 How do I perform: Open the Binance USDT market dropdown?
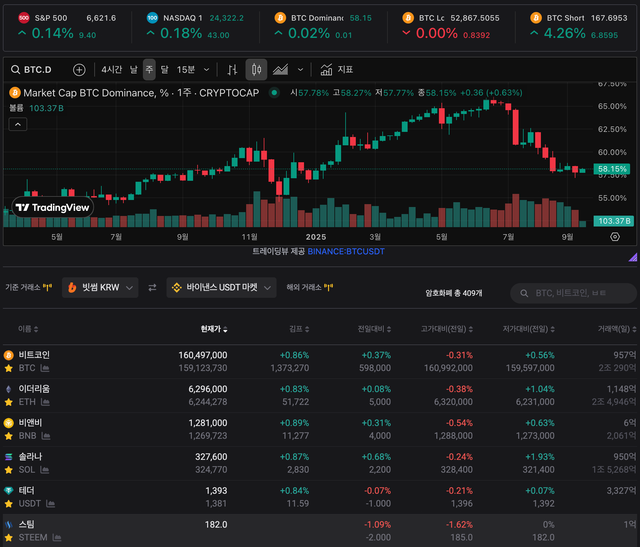click(221, 288)
